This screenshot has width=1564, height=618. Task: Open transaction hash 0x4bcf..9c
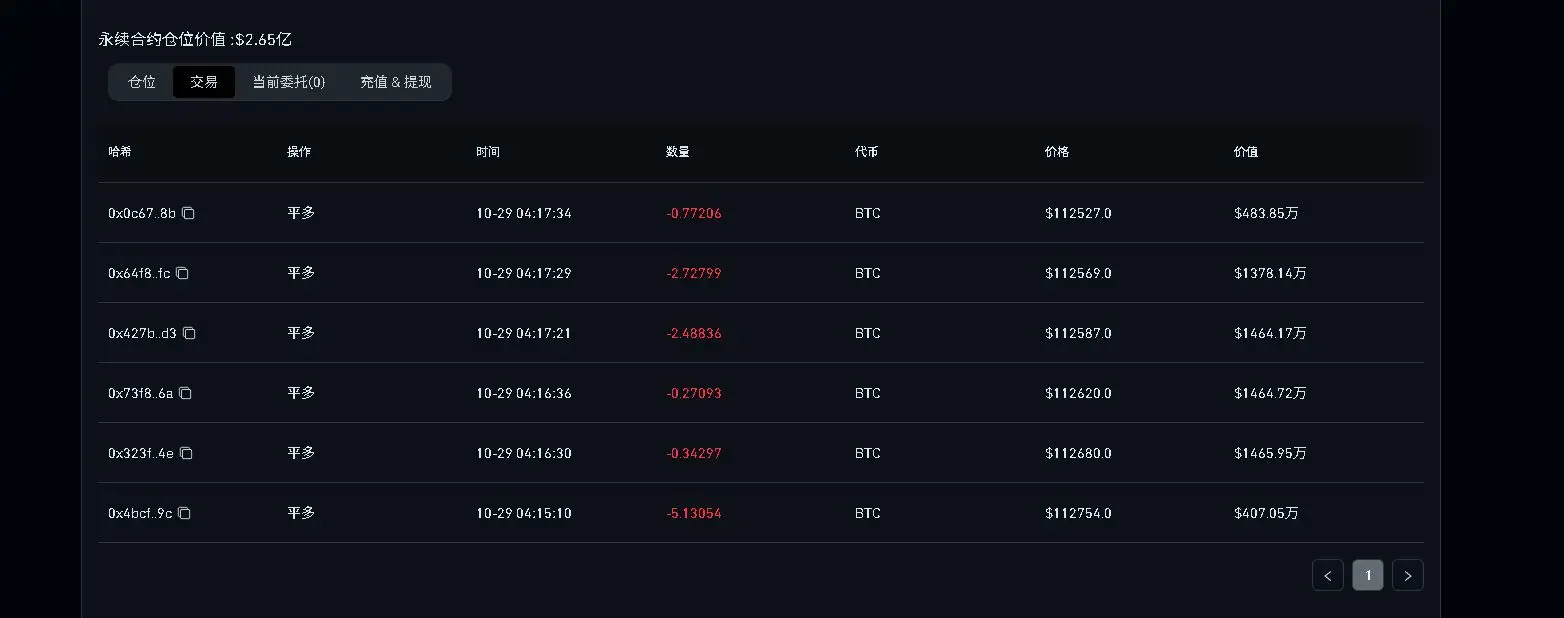(x=140, y=513)
